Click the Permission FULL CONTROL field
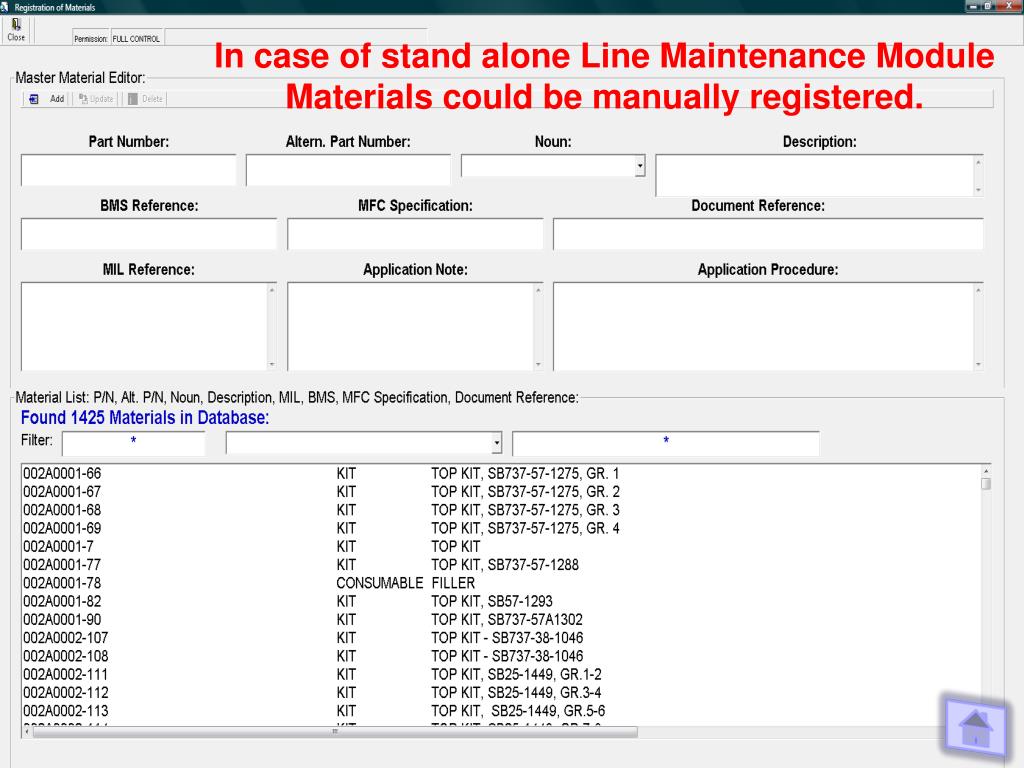Screen dimensions: 1024x768 click(137, 39)
